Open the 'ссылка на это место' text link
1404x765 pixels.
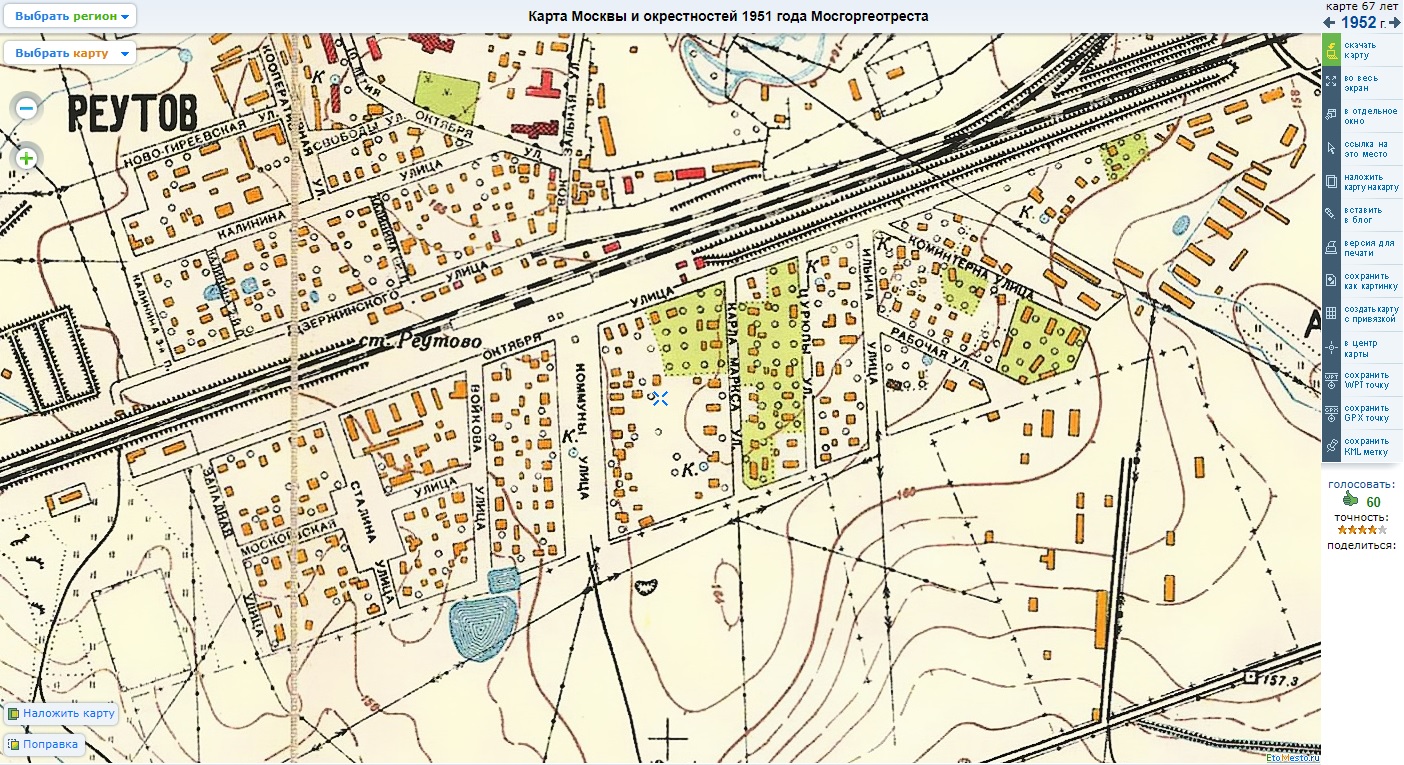pos(1364,149)
